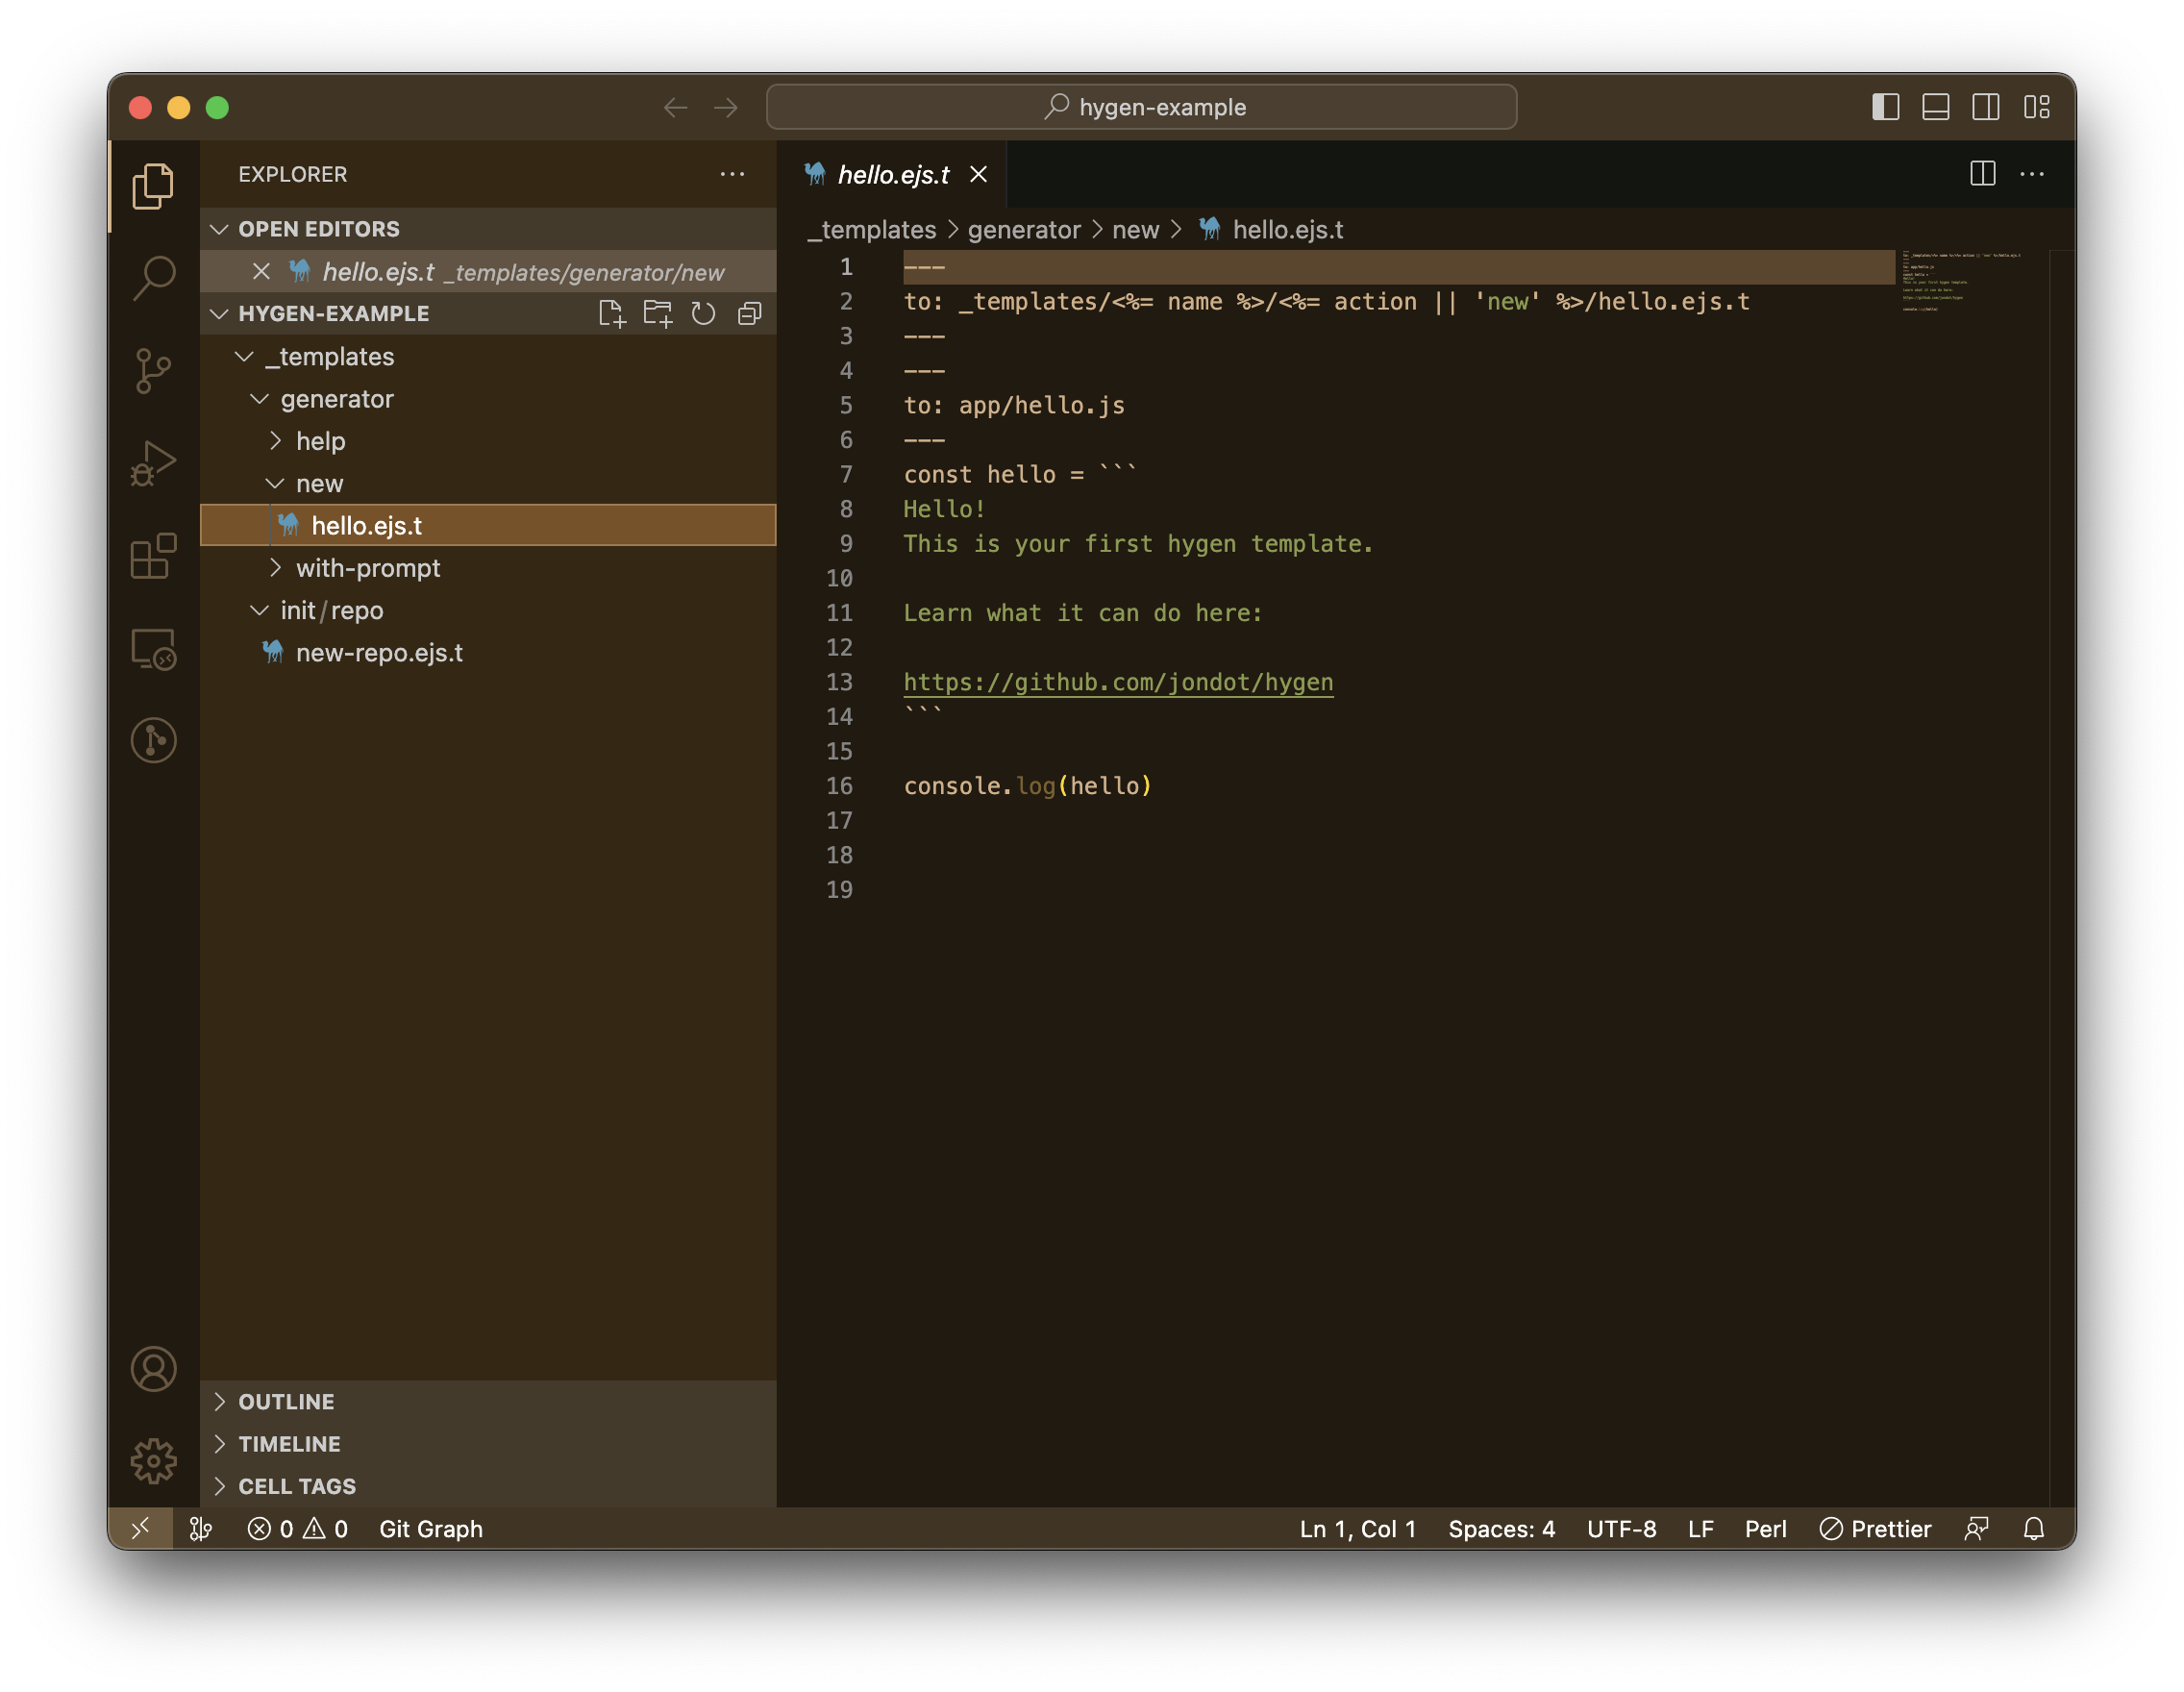Open the Run and Debug view
2184x1692 pixels.
point(153,464)
